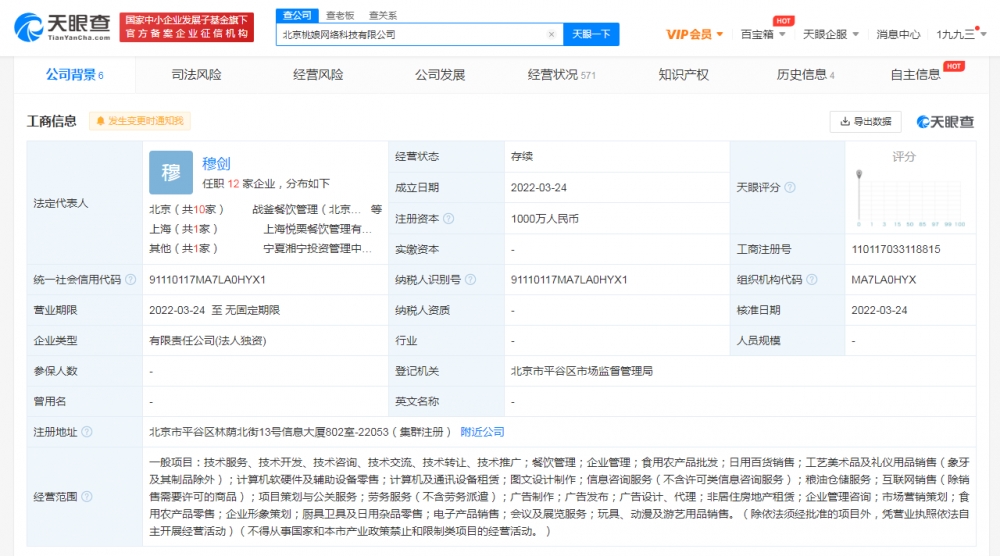Click the download icon in export data
The image size is (1000, 556).
coord(845,121)
